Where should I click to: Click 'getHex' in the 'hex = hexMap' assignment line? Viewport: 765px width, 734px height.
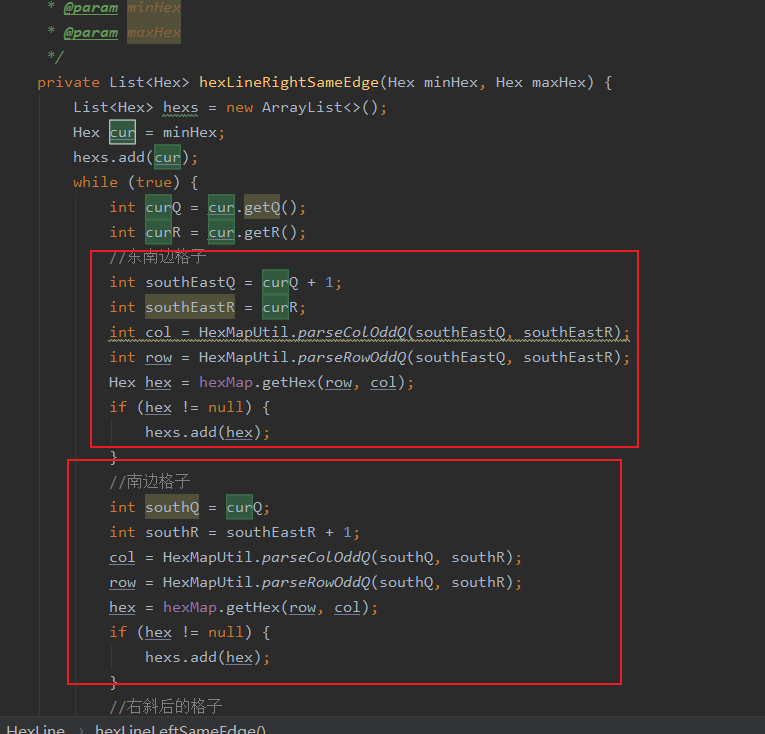click(253, 607)
